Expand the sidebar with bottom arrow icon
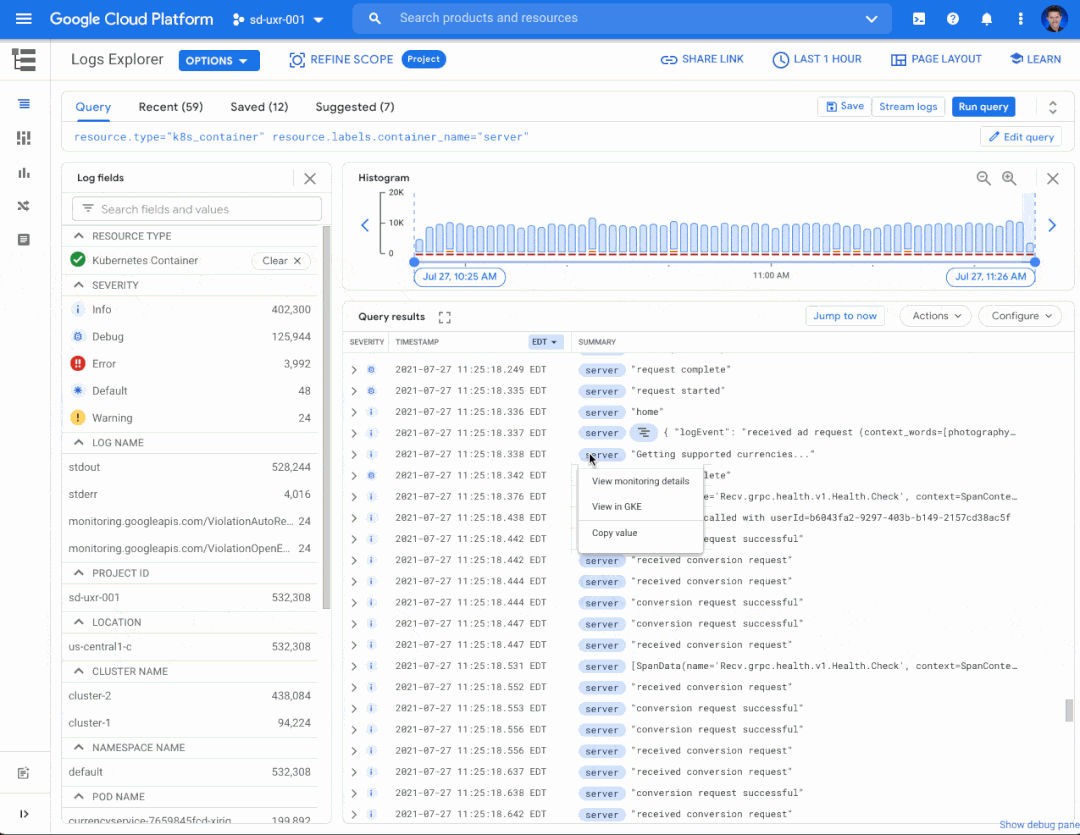The image size is (1080, 835). point(24,814)
